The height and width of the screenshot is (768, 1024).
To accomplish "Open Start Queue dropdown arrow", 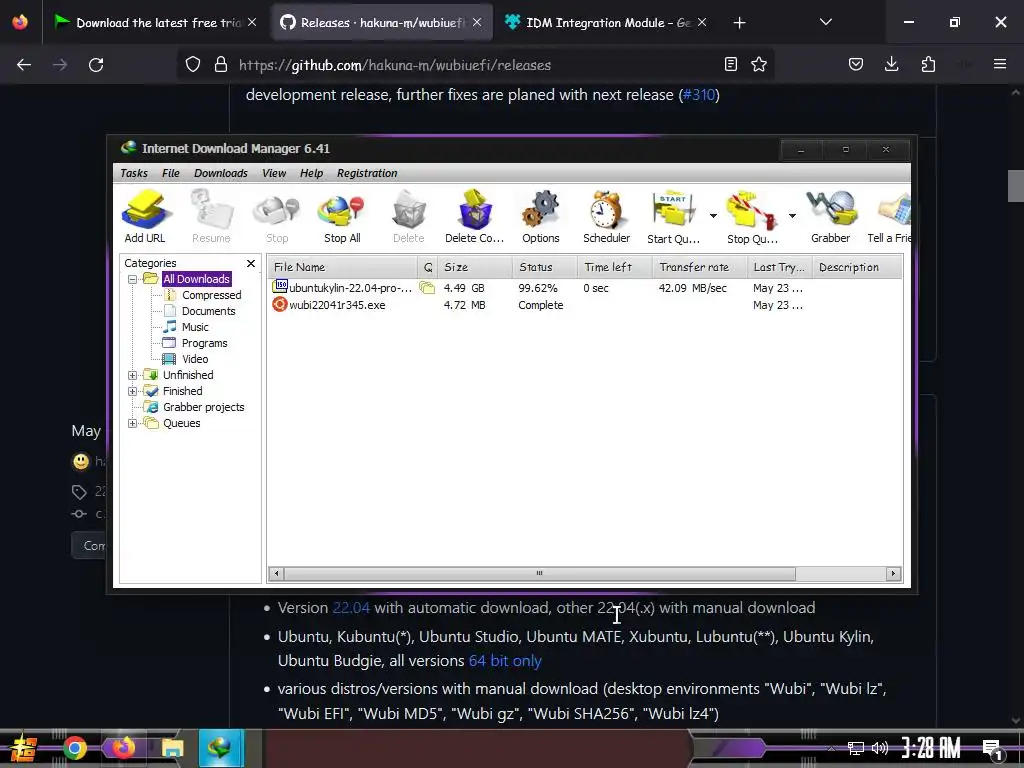I will click(713, 216).
